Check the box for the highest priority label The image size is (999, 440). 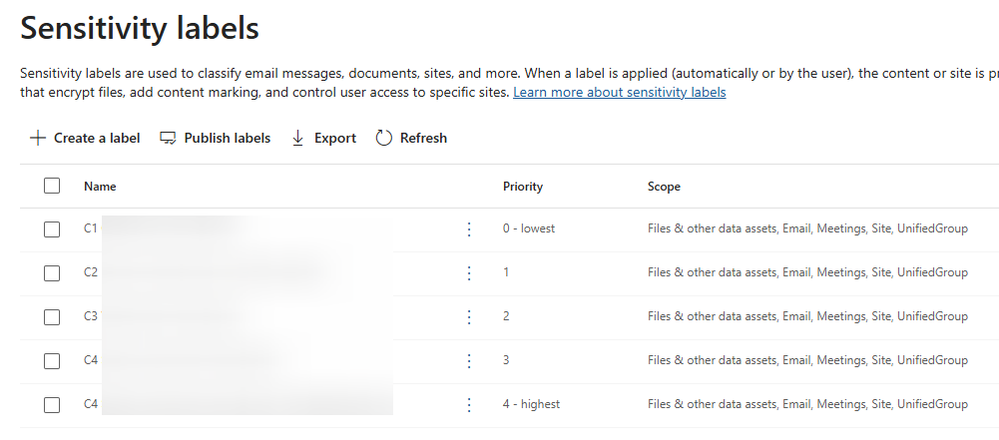pyautogui.click(x=52, y=405)
